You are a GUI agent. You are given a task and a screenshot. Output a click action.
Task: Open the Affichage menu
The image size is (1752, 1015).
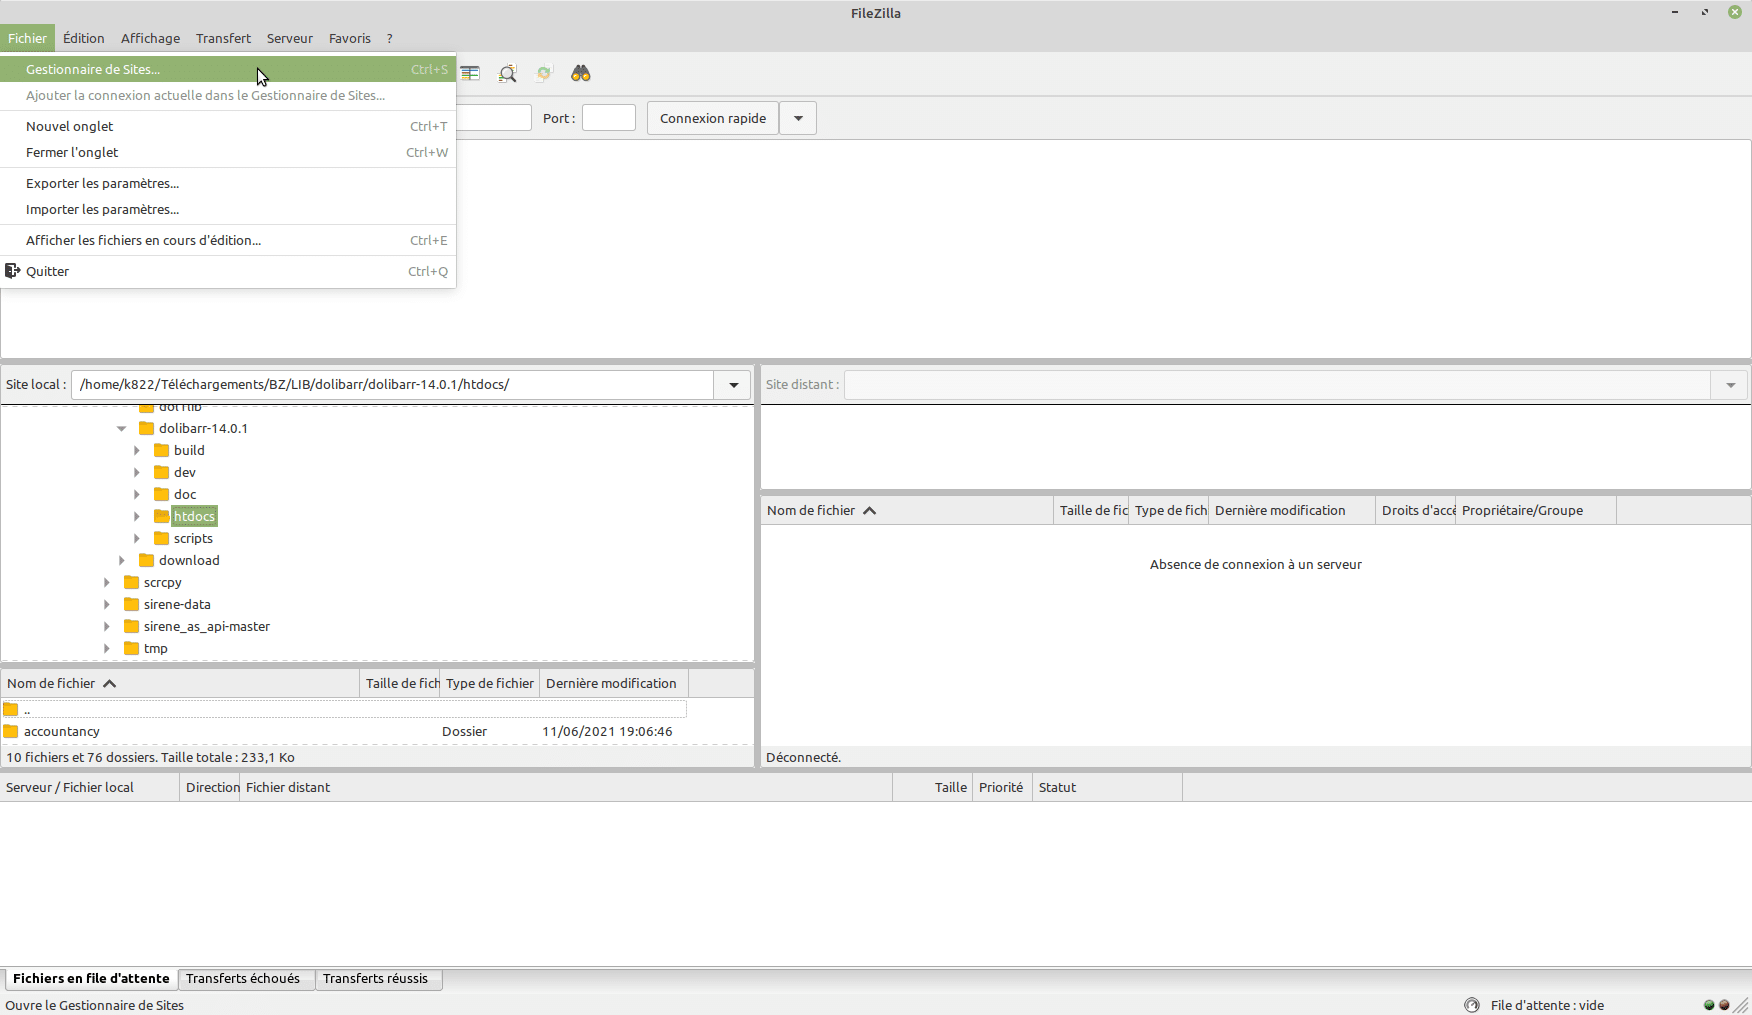click(151, 38)
